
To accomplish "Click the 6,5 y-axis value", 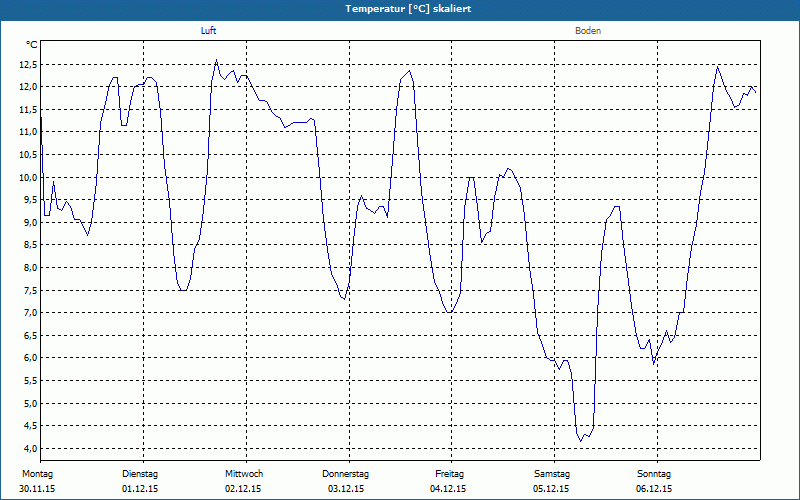I will 30,335.
